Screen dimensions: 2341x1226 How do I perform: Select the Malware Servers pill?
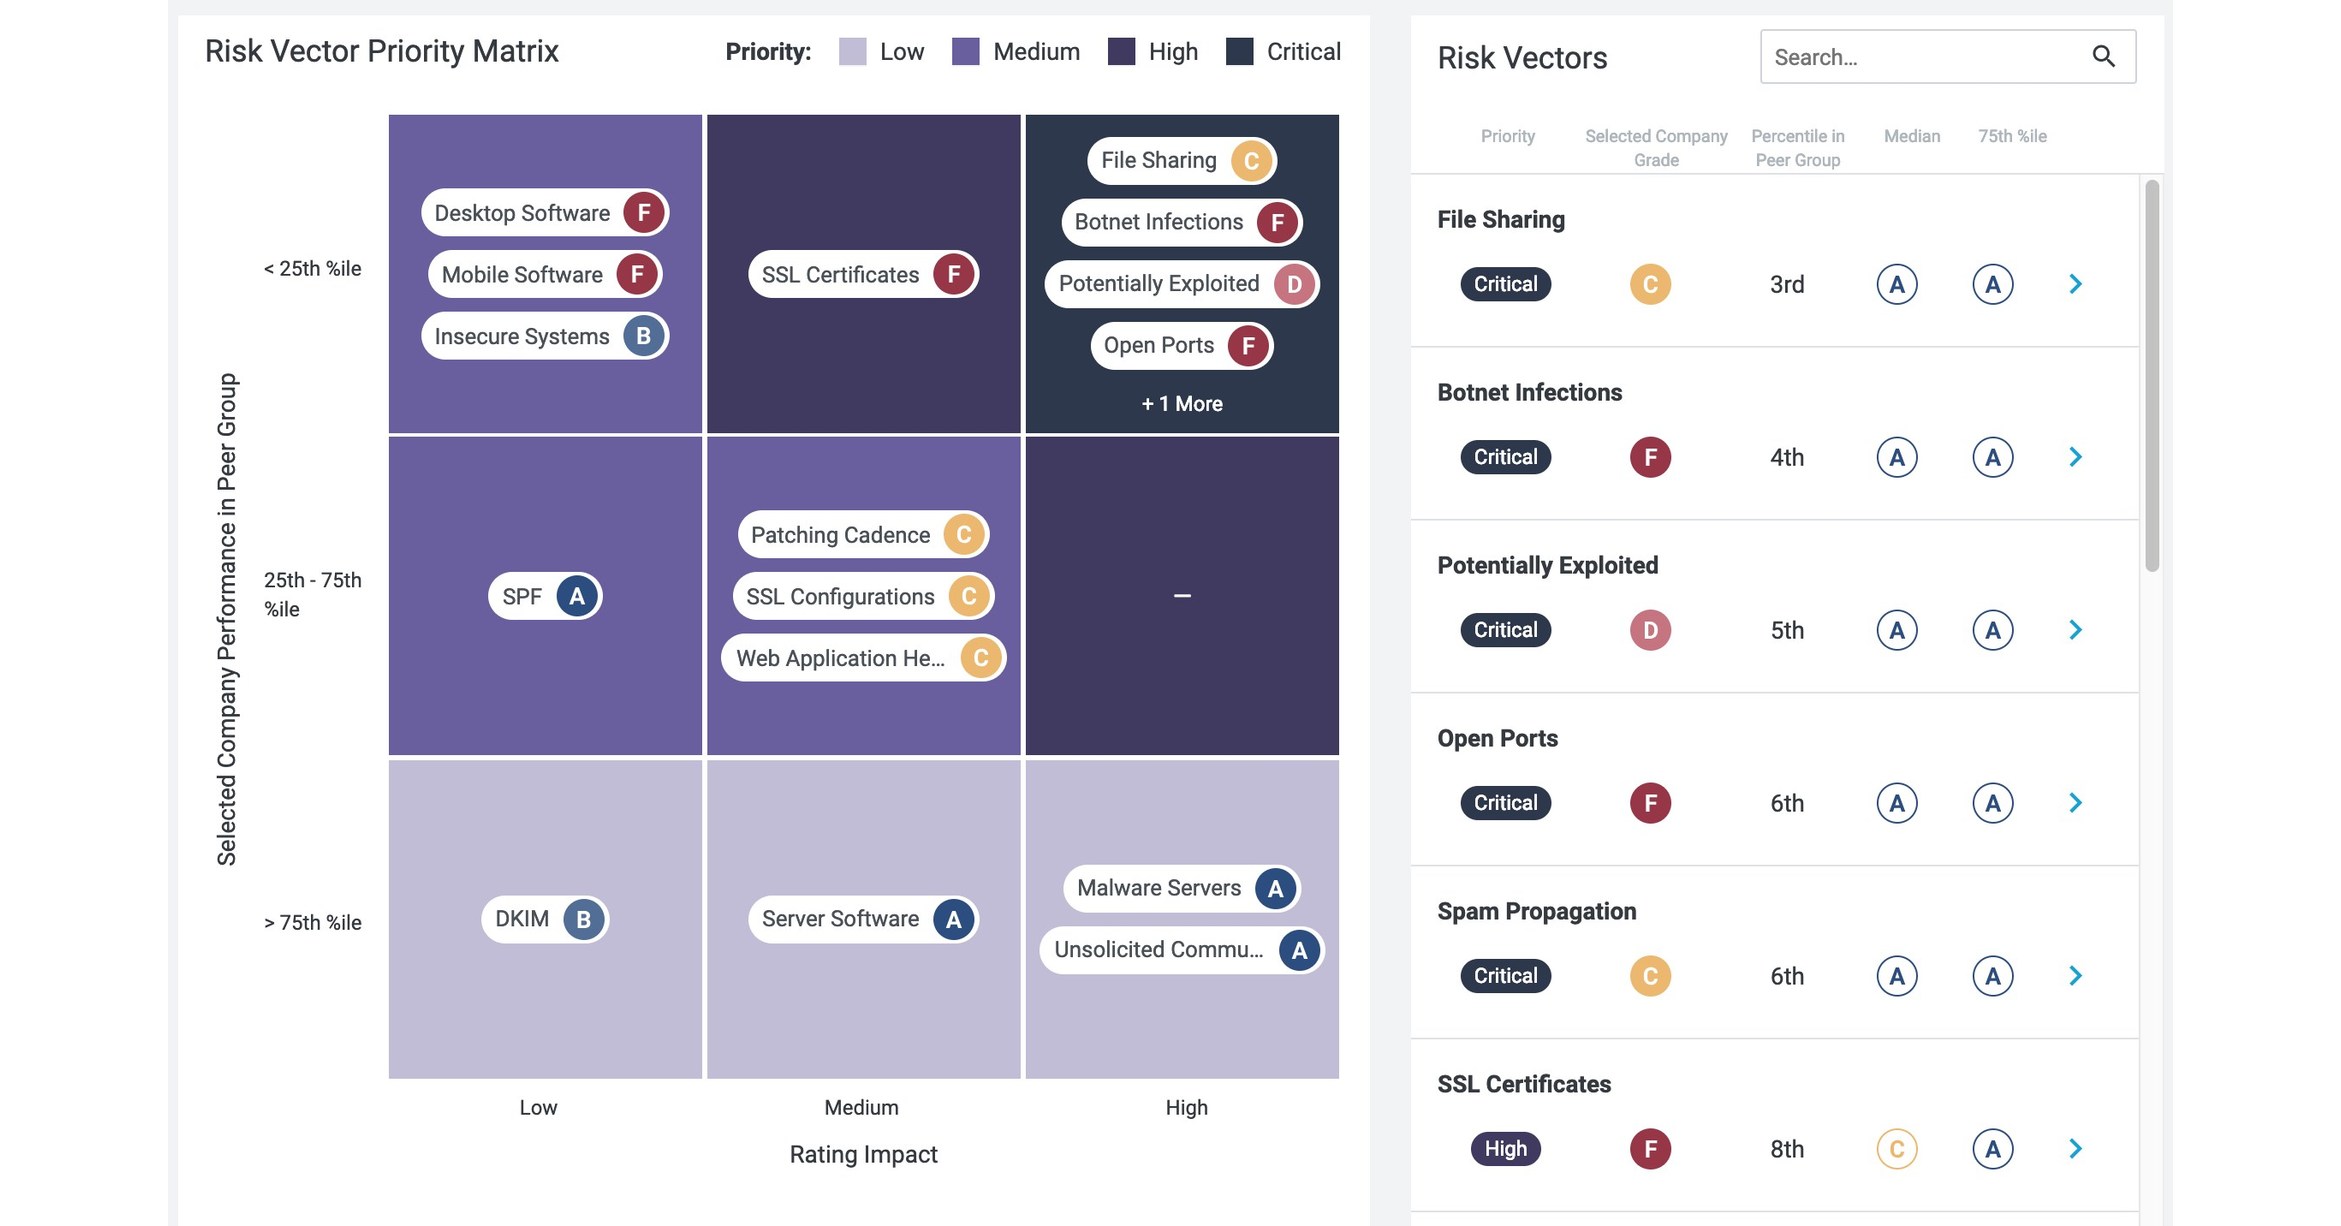click(1158, 888)
